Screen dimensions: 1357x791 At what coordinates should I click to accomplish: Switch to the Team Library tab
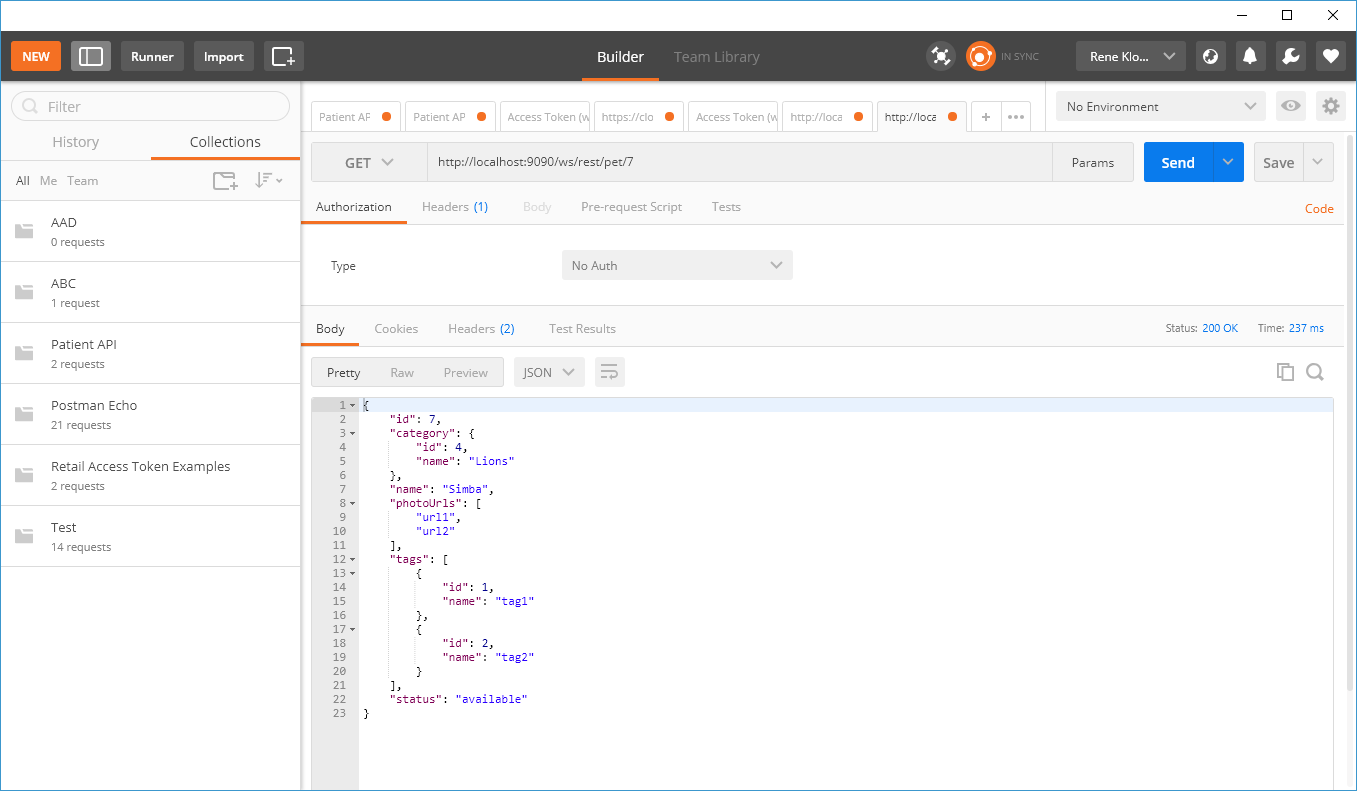(x=716, y=57)
